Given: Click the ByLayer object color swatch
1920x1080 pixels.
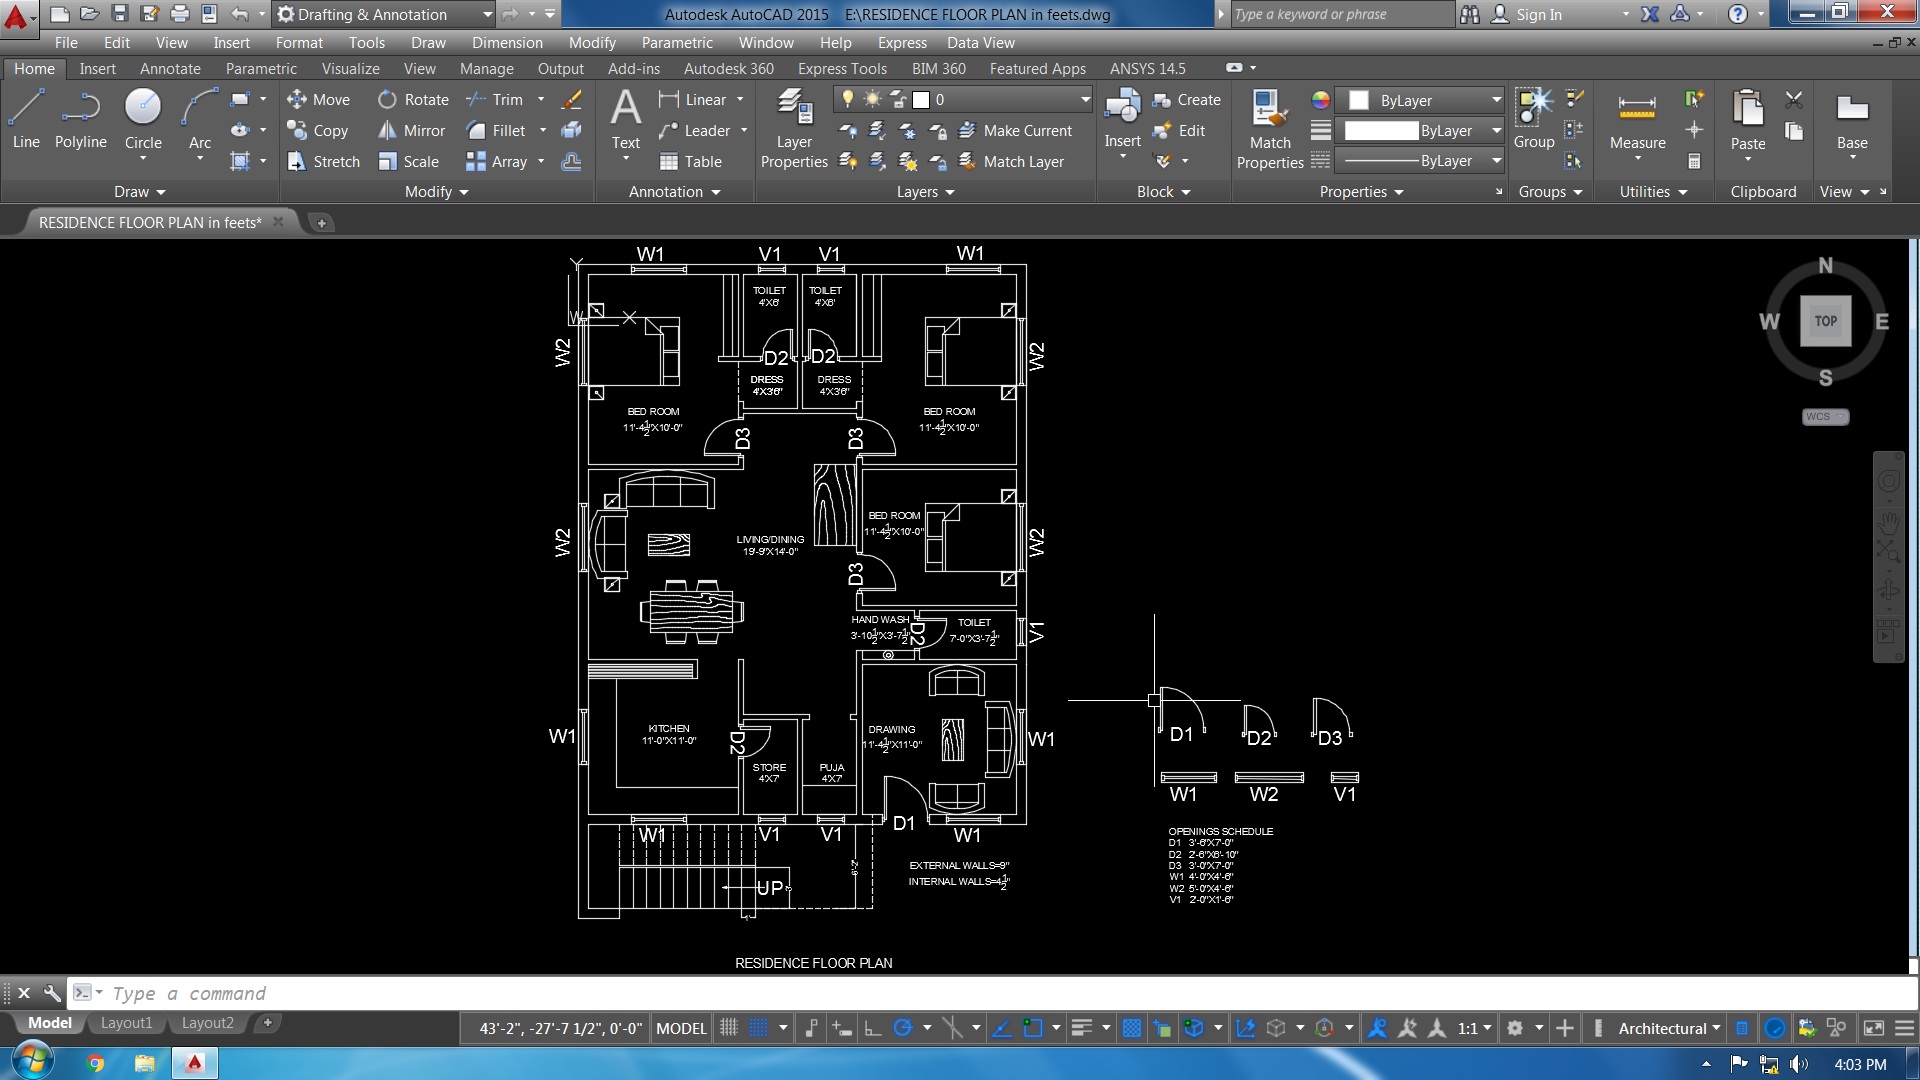Looking at the screenshot, I should tap(1359, 100).
